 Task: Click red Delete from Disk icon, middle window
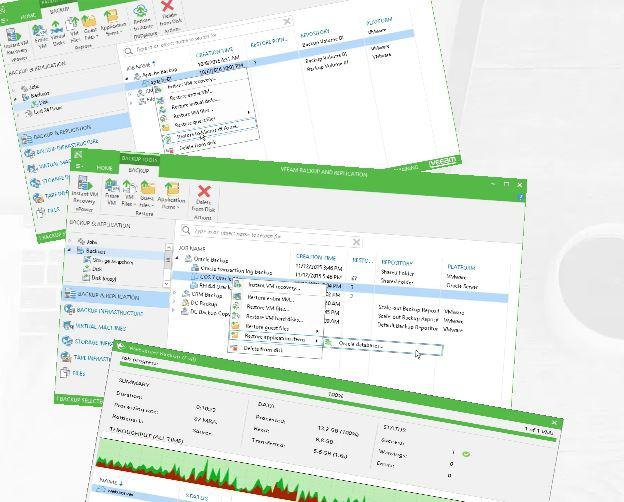point(204,191)
